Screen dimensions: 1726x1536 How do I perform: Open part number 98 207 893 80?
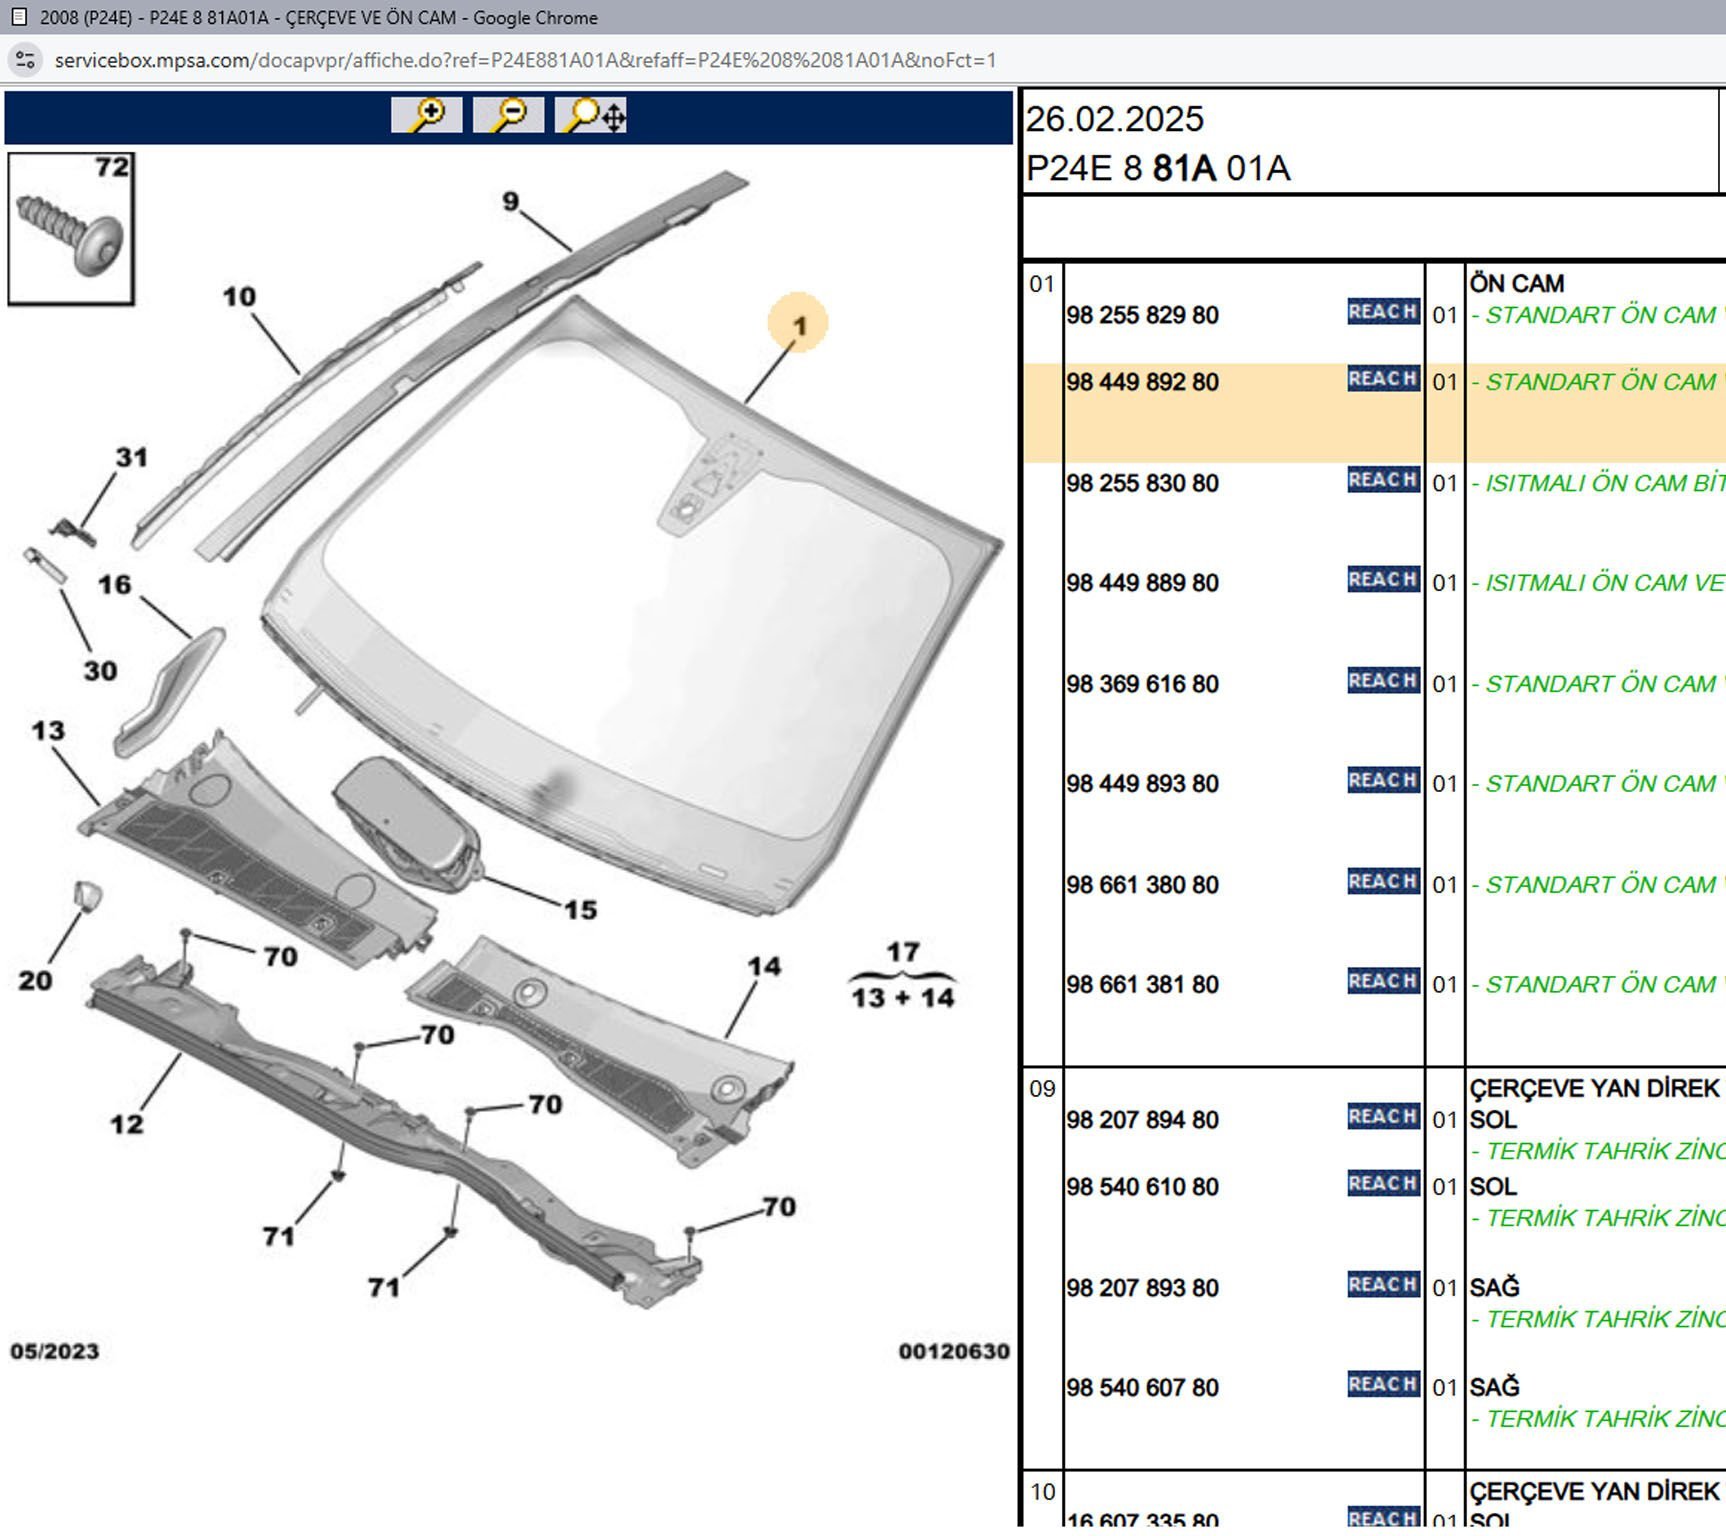tap(1142, 1288)
